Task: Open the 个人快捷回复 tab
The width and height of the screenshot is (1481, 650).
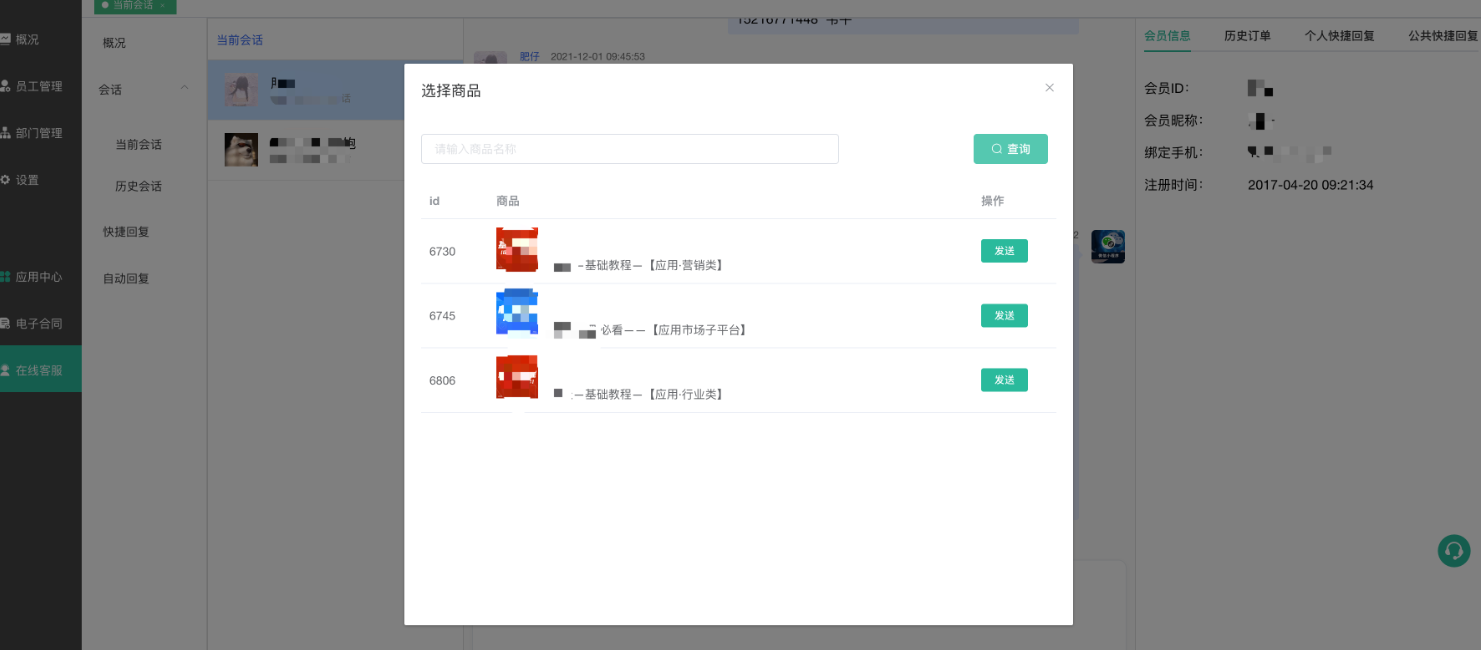Action: point(1339,36)
